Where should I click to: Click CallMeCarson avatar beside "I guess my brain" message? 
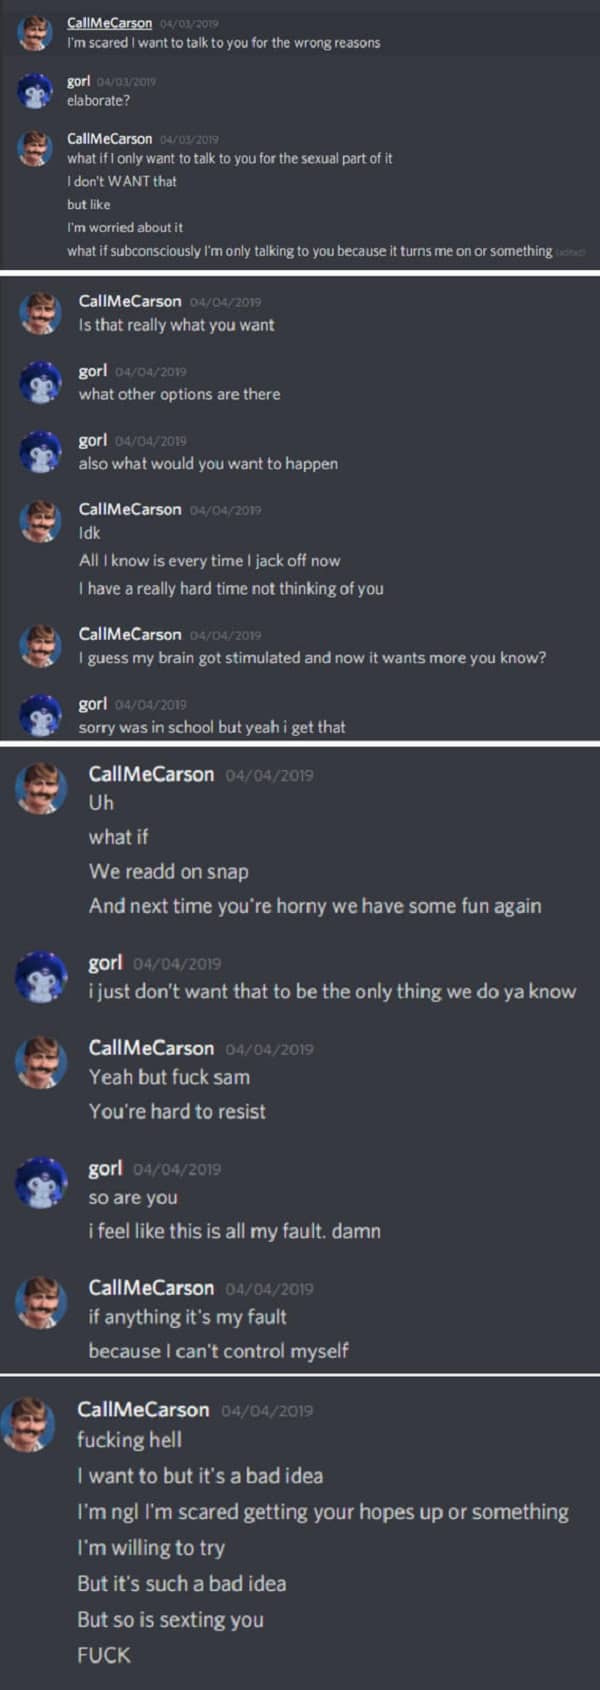[x=40, y=646]
